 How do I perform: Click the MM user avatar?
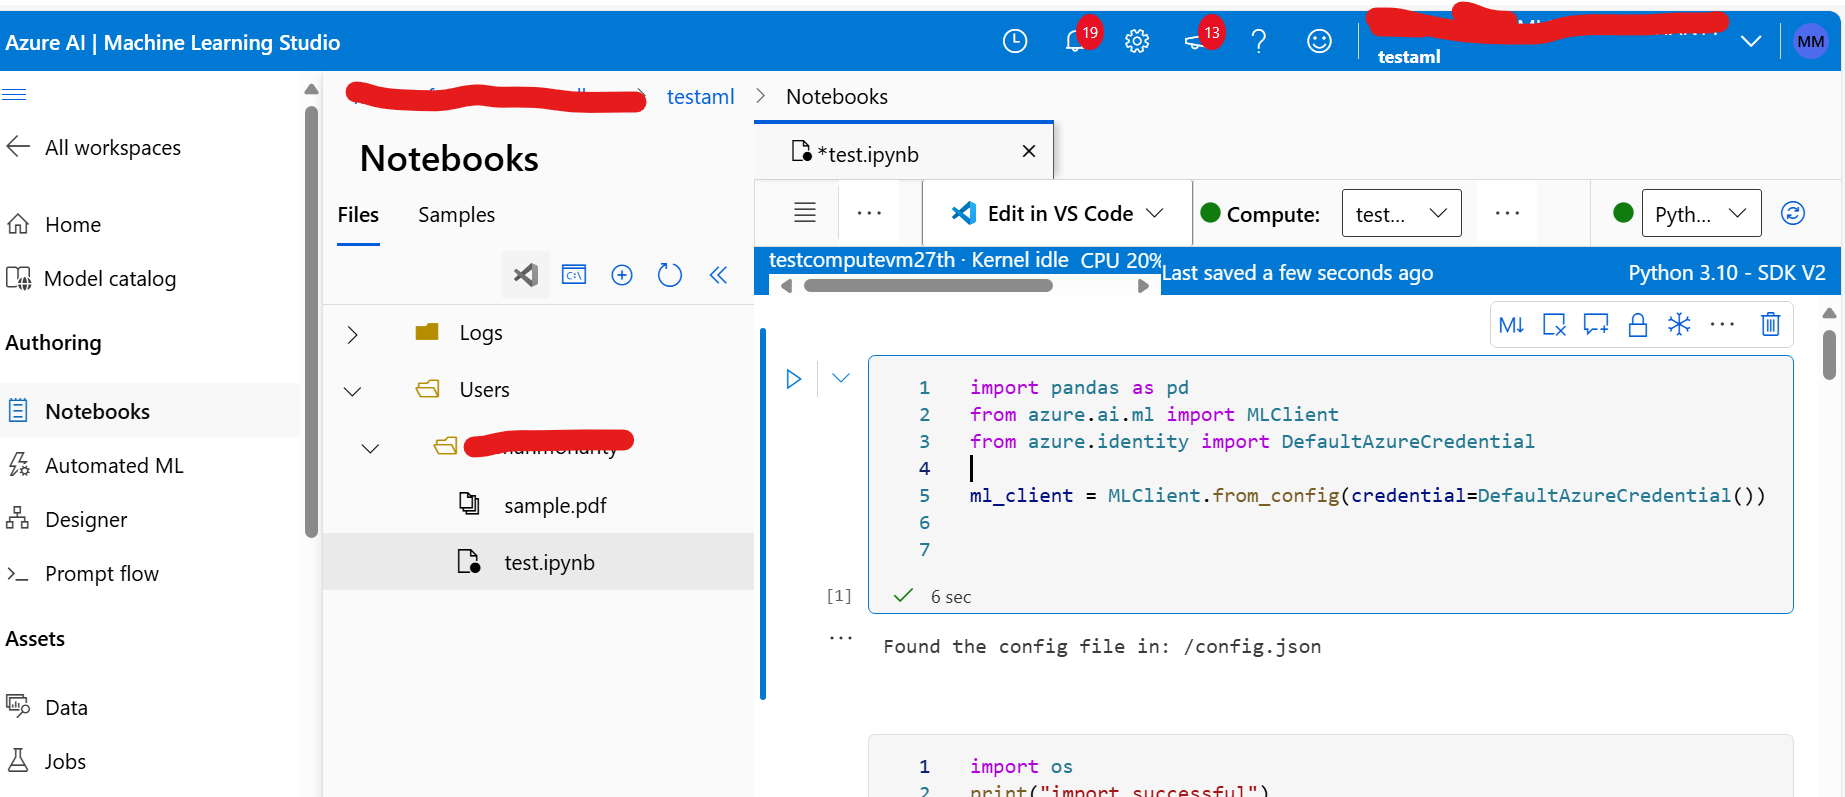tap(1811, 42)
